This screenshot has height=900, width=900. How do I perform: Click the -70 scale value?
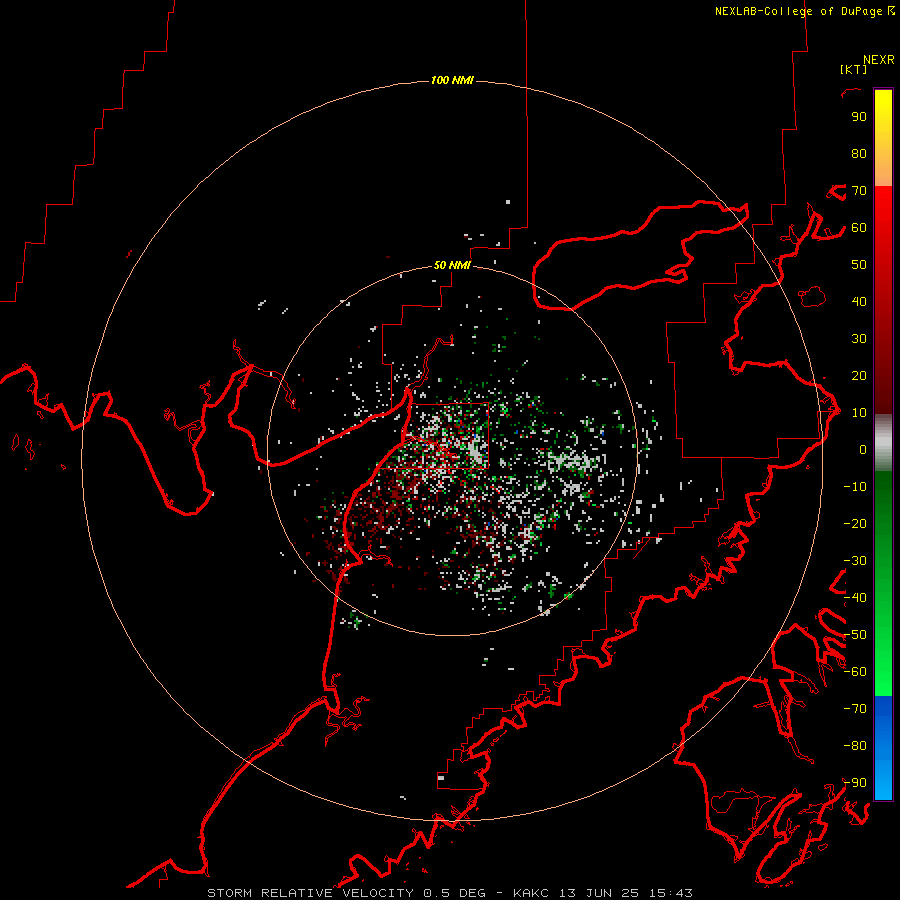point(855,709)
